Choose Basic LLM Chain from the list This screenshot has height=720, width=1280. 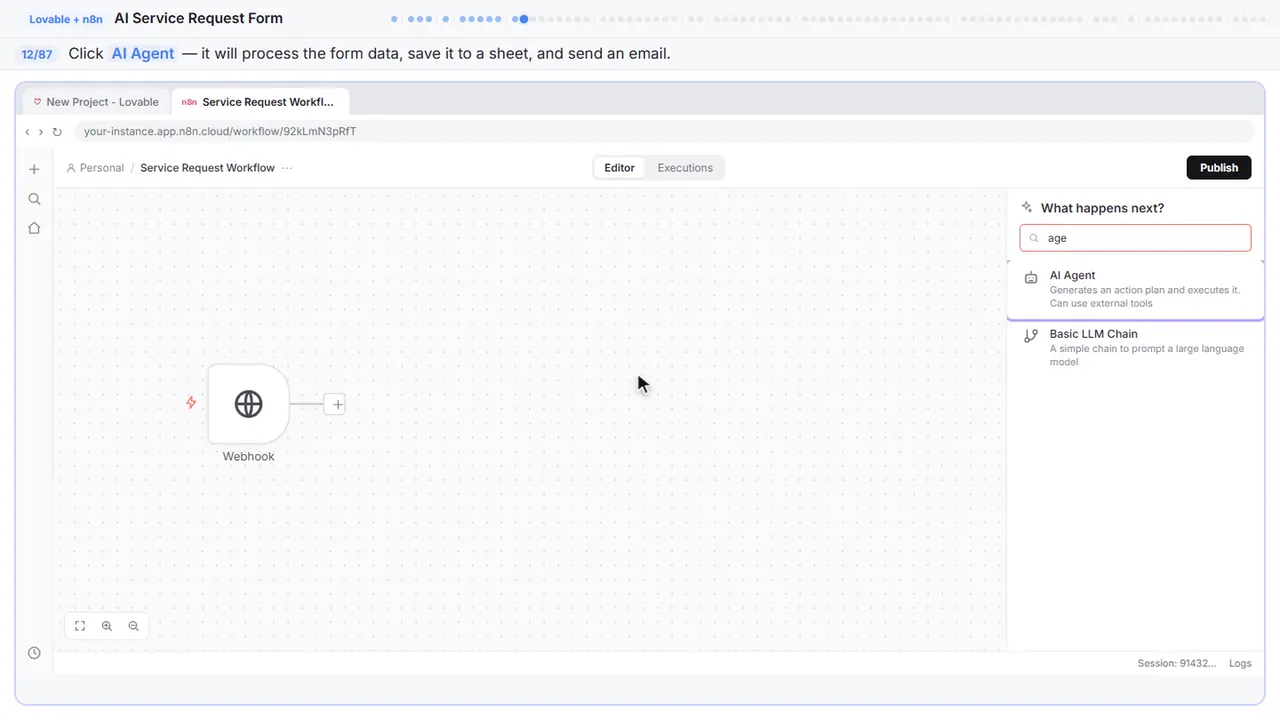point(1135,347)
